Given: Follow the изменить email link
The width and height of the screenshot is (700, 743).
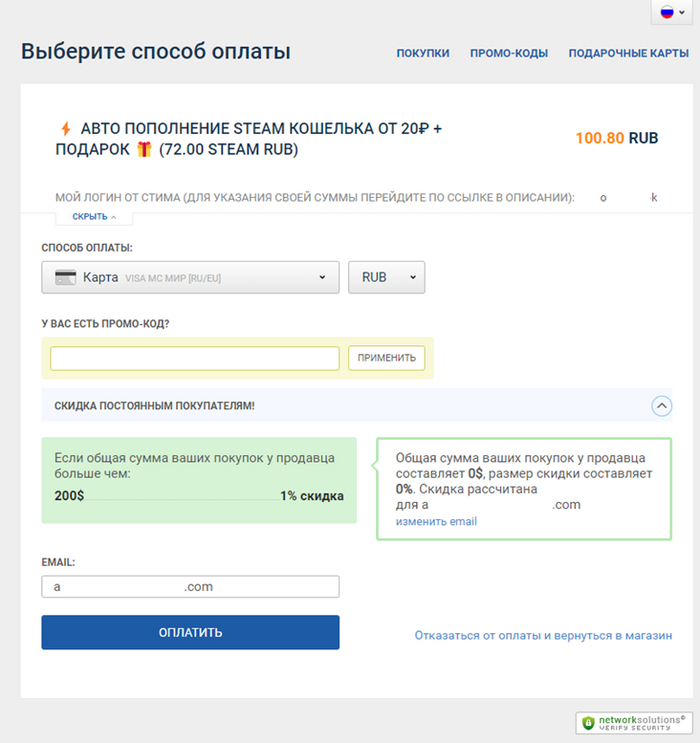Looking at the screenshot, I should tap(436, 522).
